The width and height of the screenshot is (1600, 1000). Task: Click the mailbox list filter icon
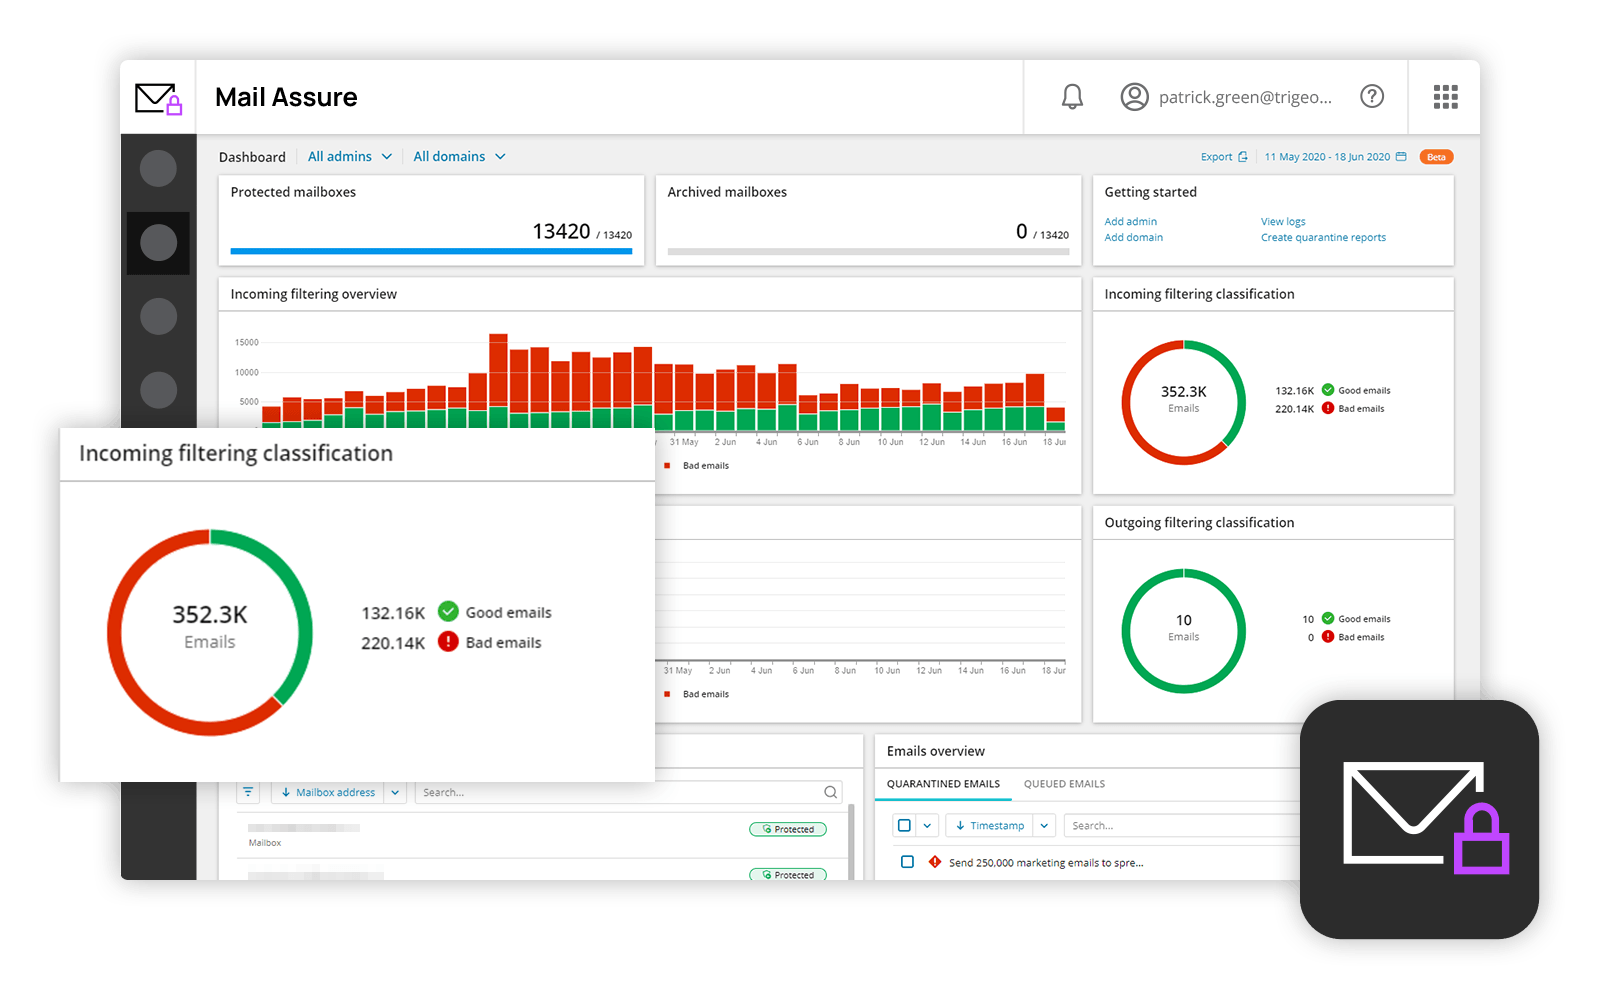[x=249, y=792]
